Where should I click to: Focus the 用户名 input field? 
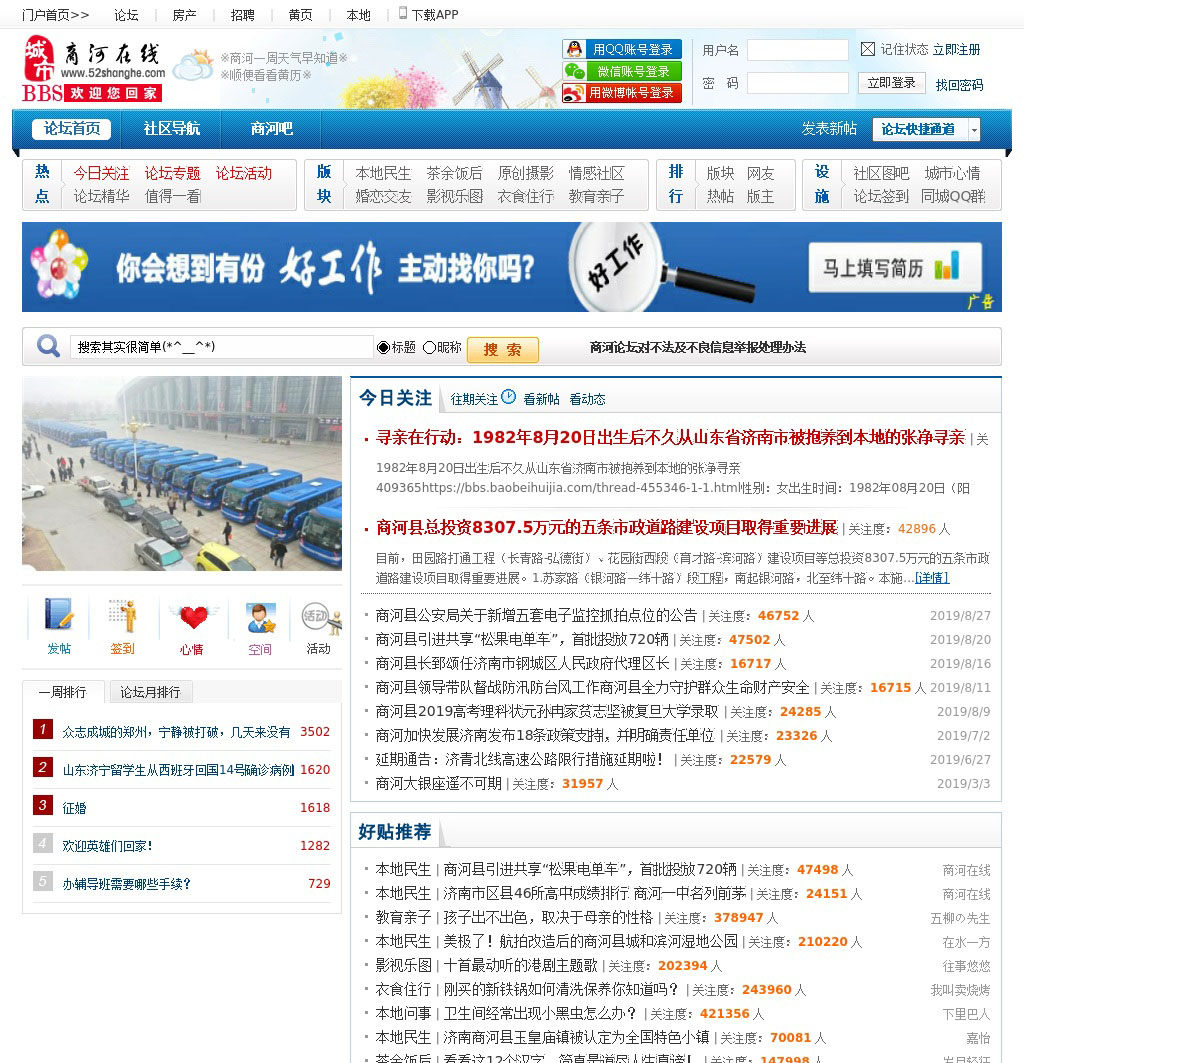[x=798, y=50]
